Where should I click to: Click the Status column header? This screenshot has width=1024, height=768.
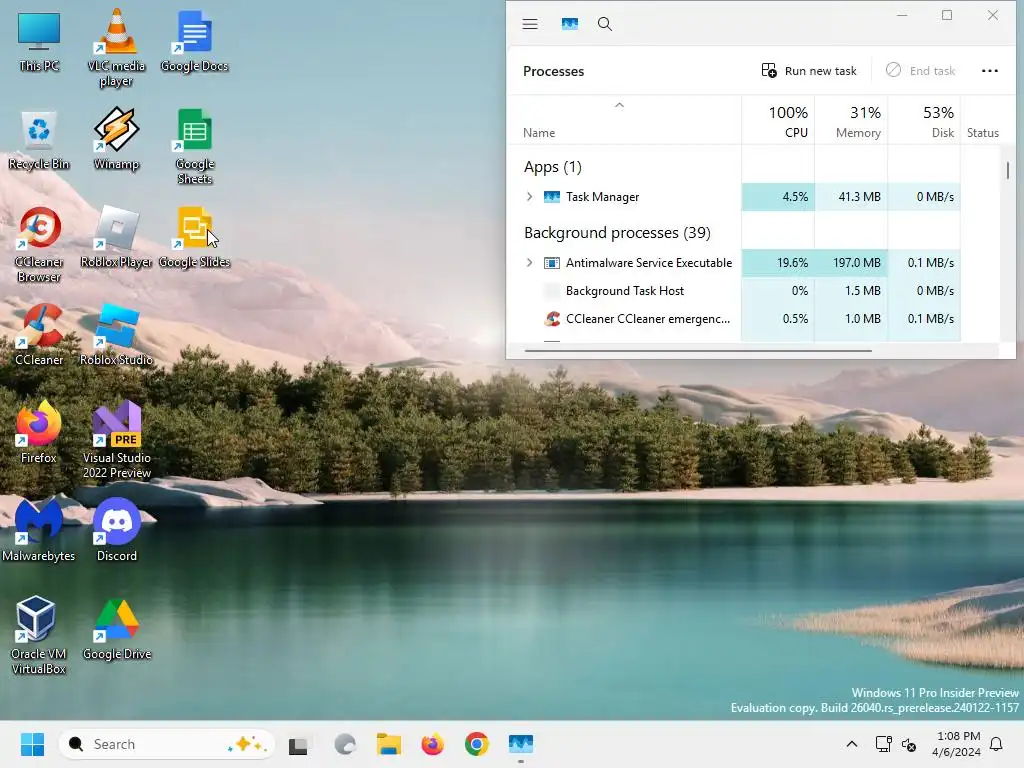(x=982, y=133)
